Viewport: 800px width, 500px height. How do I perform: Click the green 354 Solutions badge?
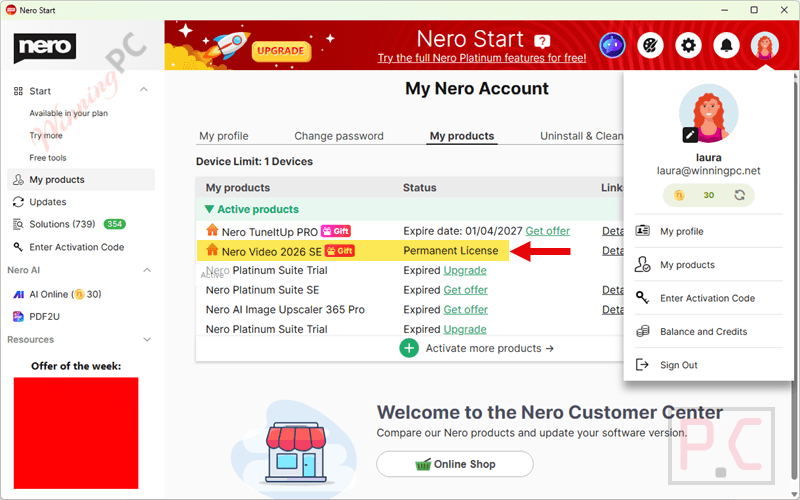tap(114, 224)
